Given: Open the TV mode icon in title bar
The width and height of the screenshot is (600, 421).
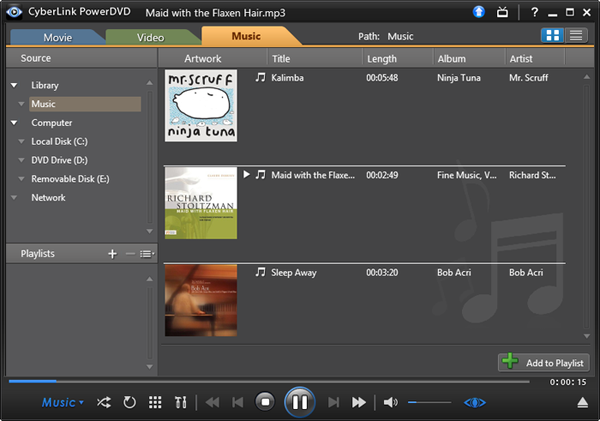Looking at the screenshot, I should click(x=502, y=12).
